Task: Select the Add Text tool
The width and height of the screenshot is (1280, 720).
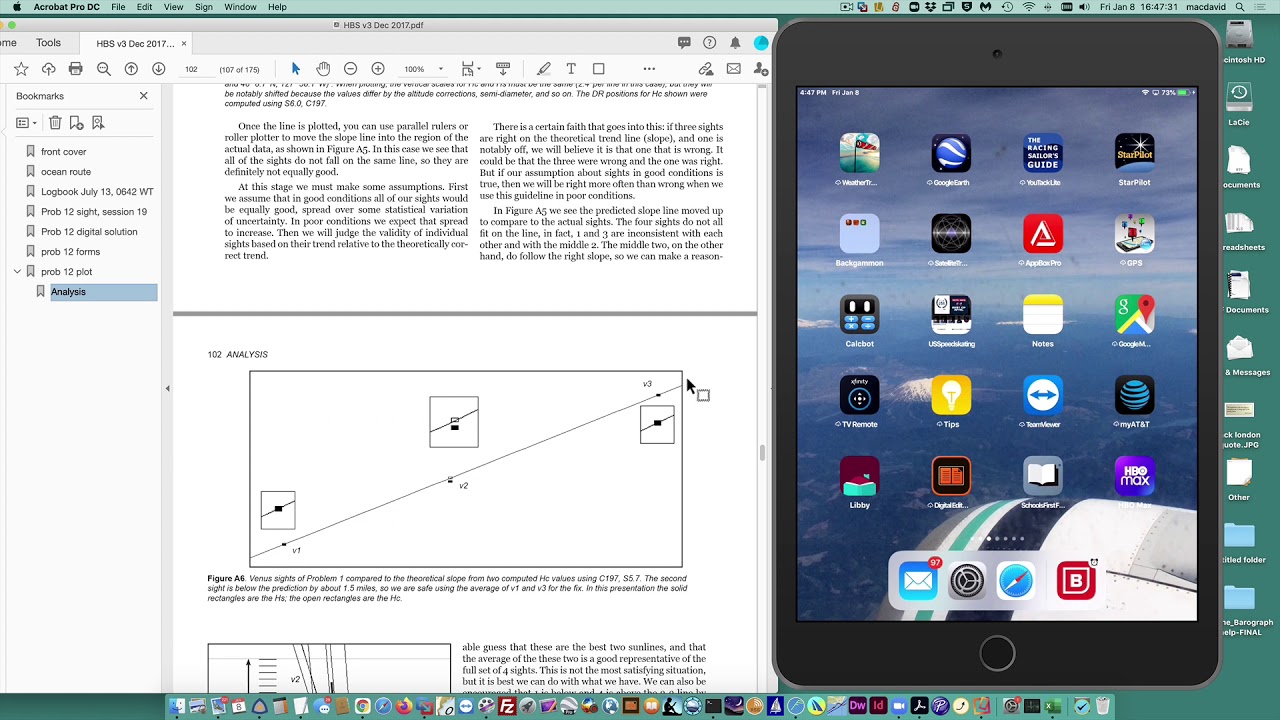Action: pos(571,69)
